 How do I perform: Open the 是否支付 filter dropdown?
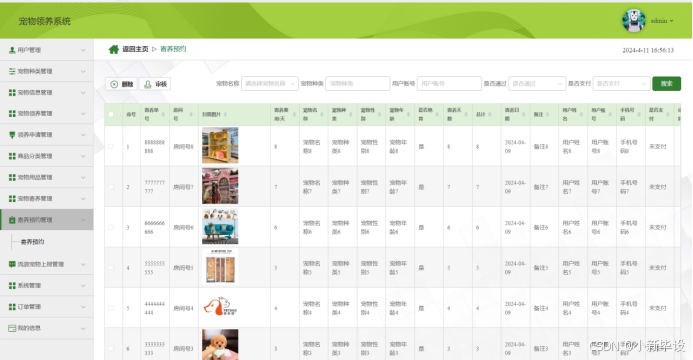[x=621, y=83]
